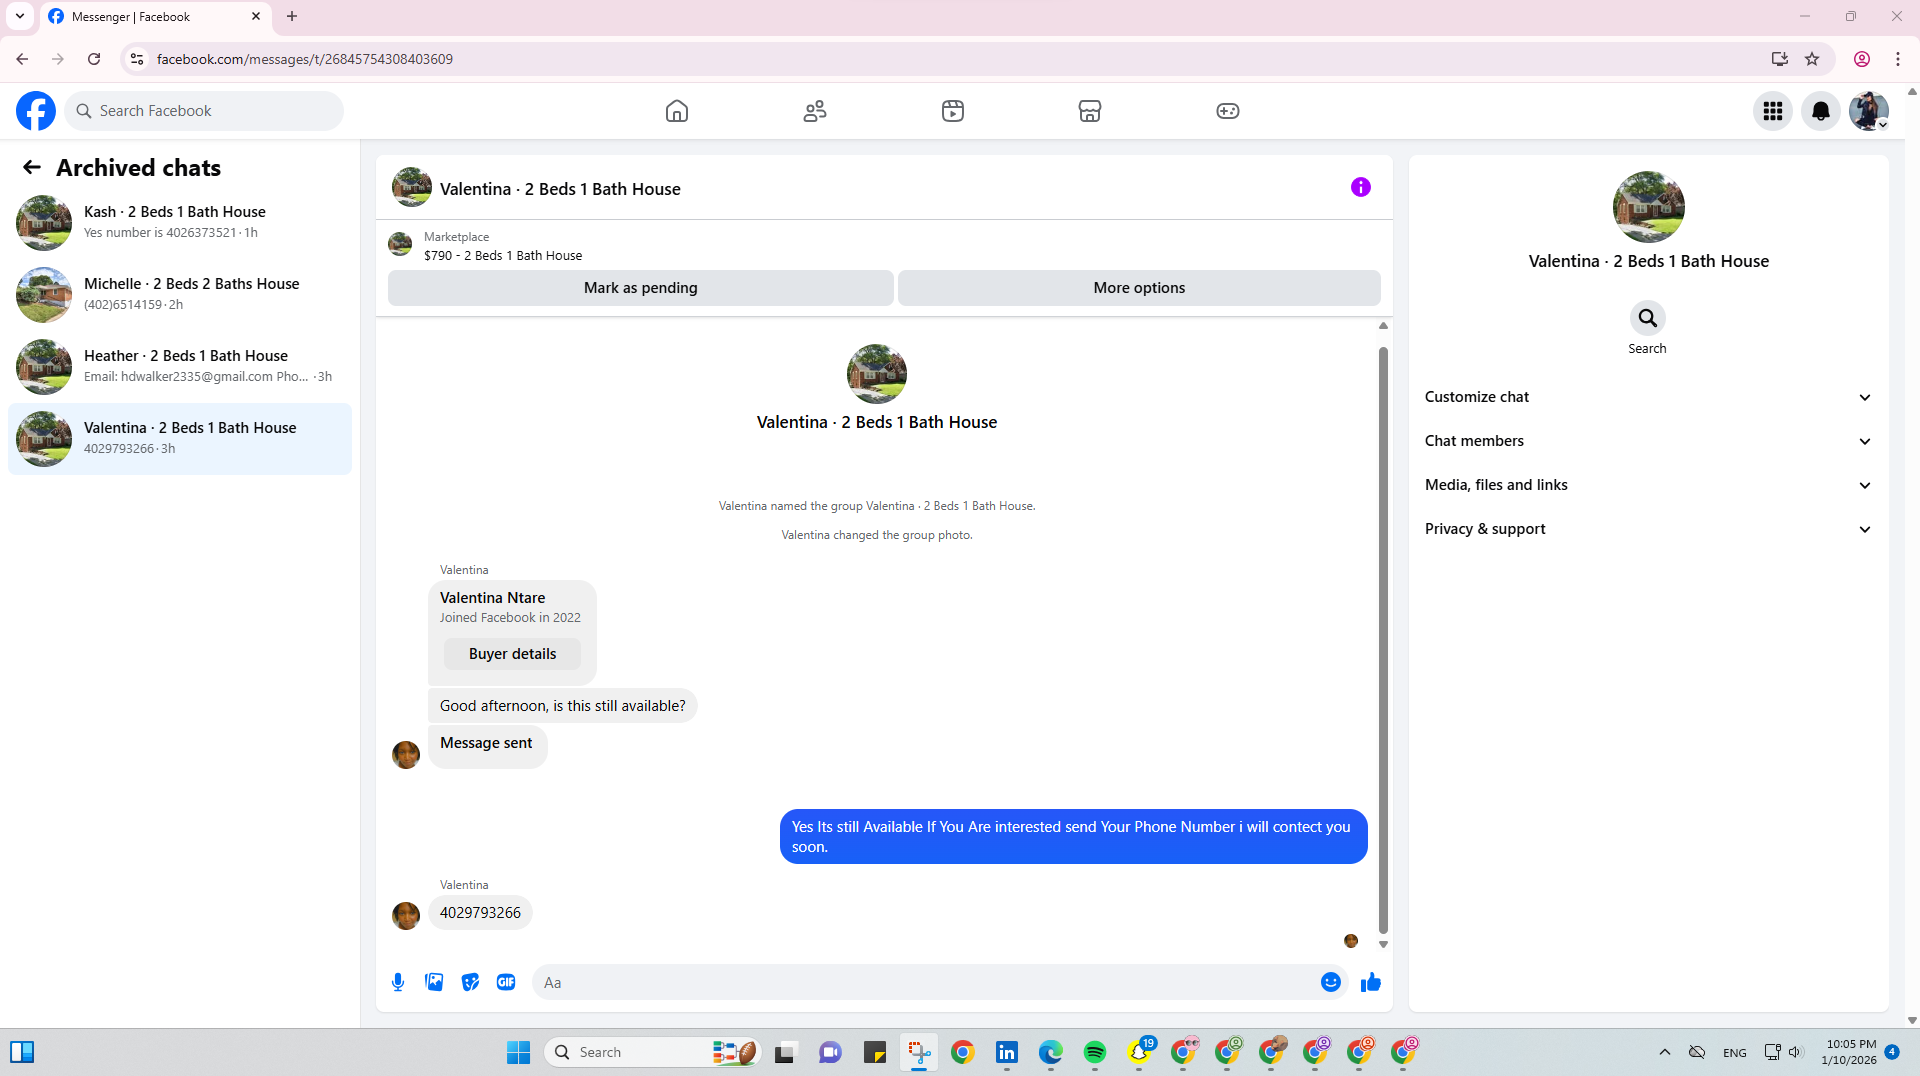Viewport: 1920px width, 1076px height.
Task: Open the Notifications bell
Action: point(1821,111)
